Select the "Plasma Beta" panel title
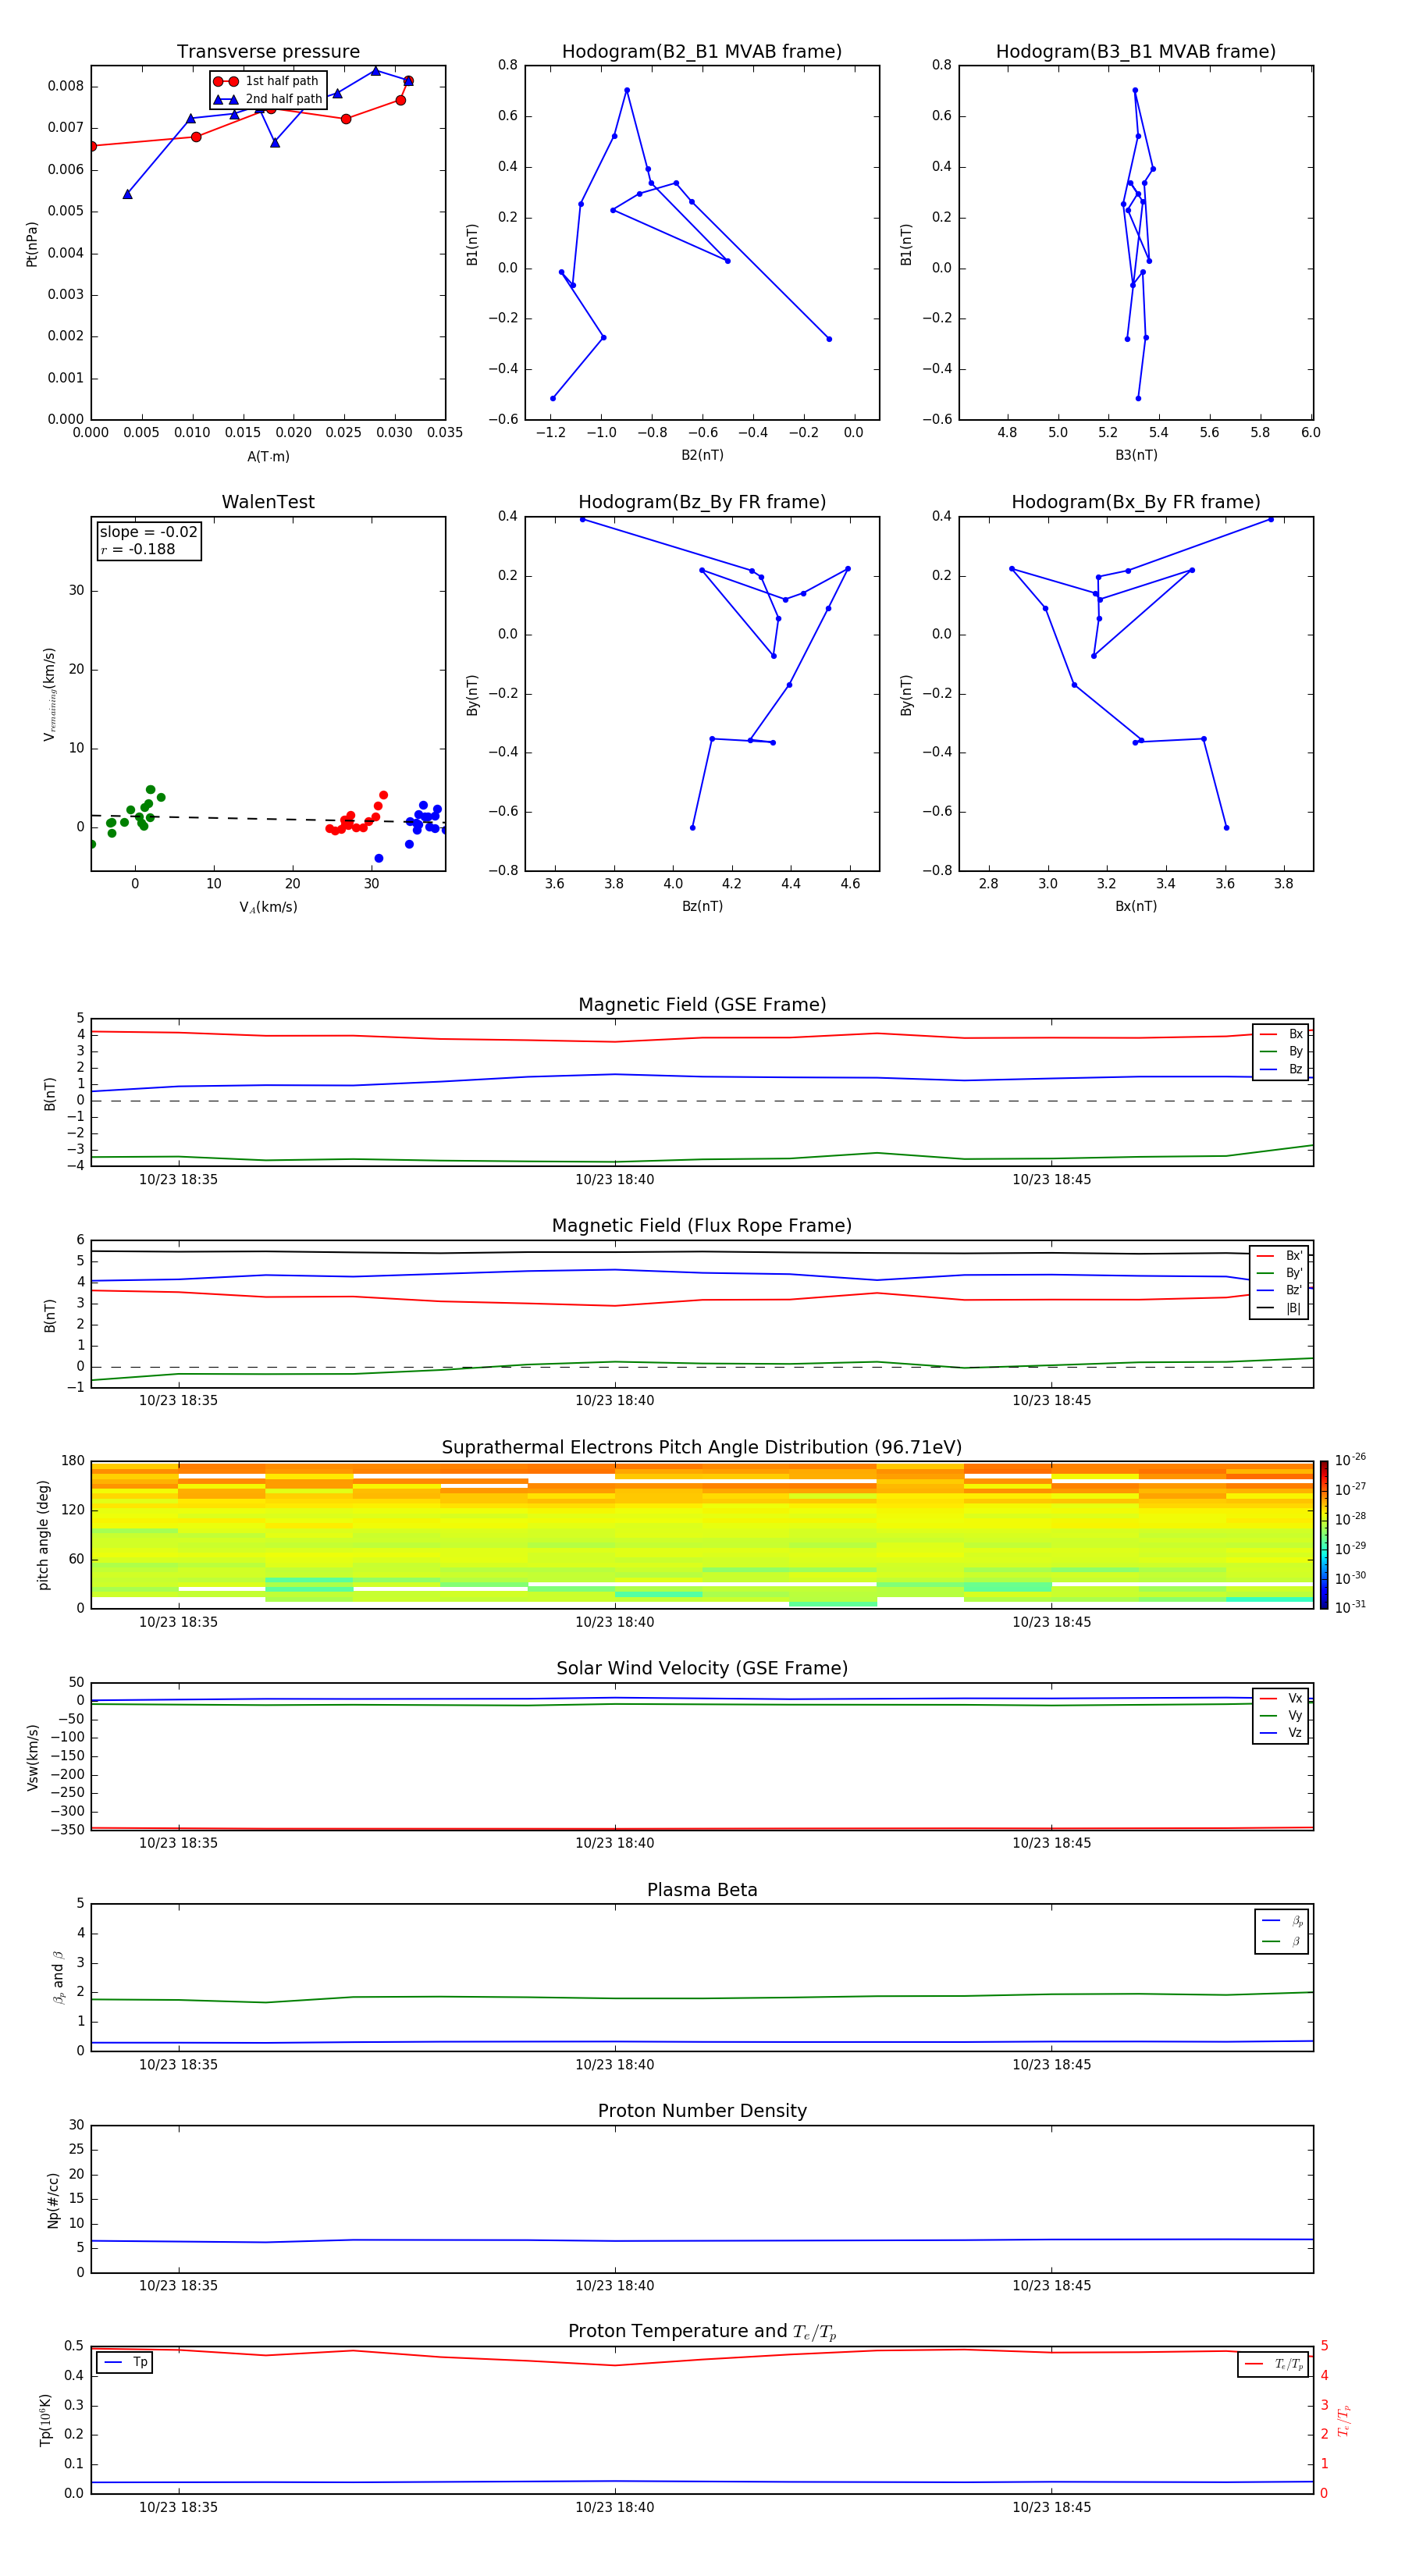The height and width of the screenshot is (2576, 1405). (702, 1891)
